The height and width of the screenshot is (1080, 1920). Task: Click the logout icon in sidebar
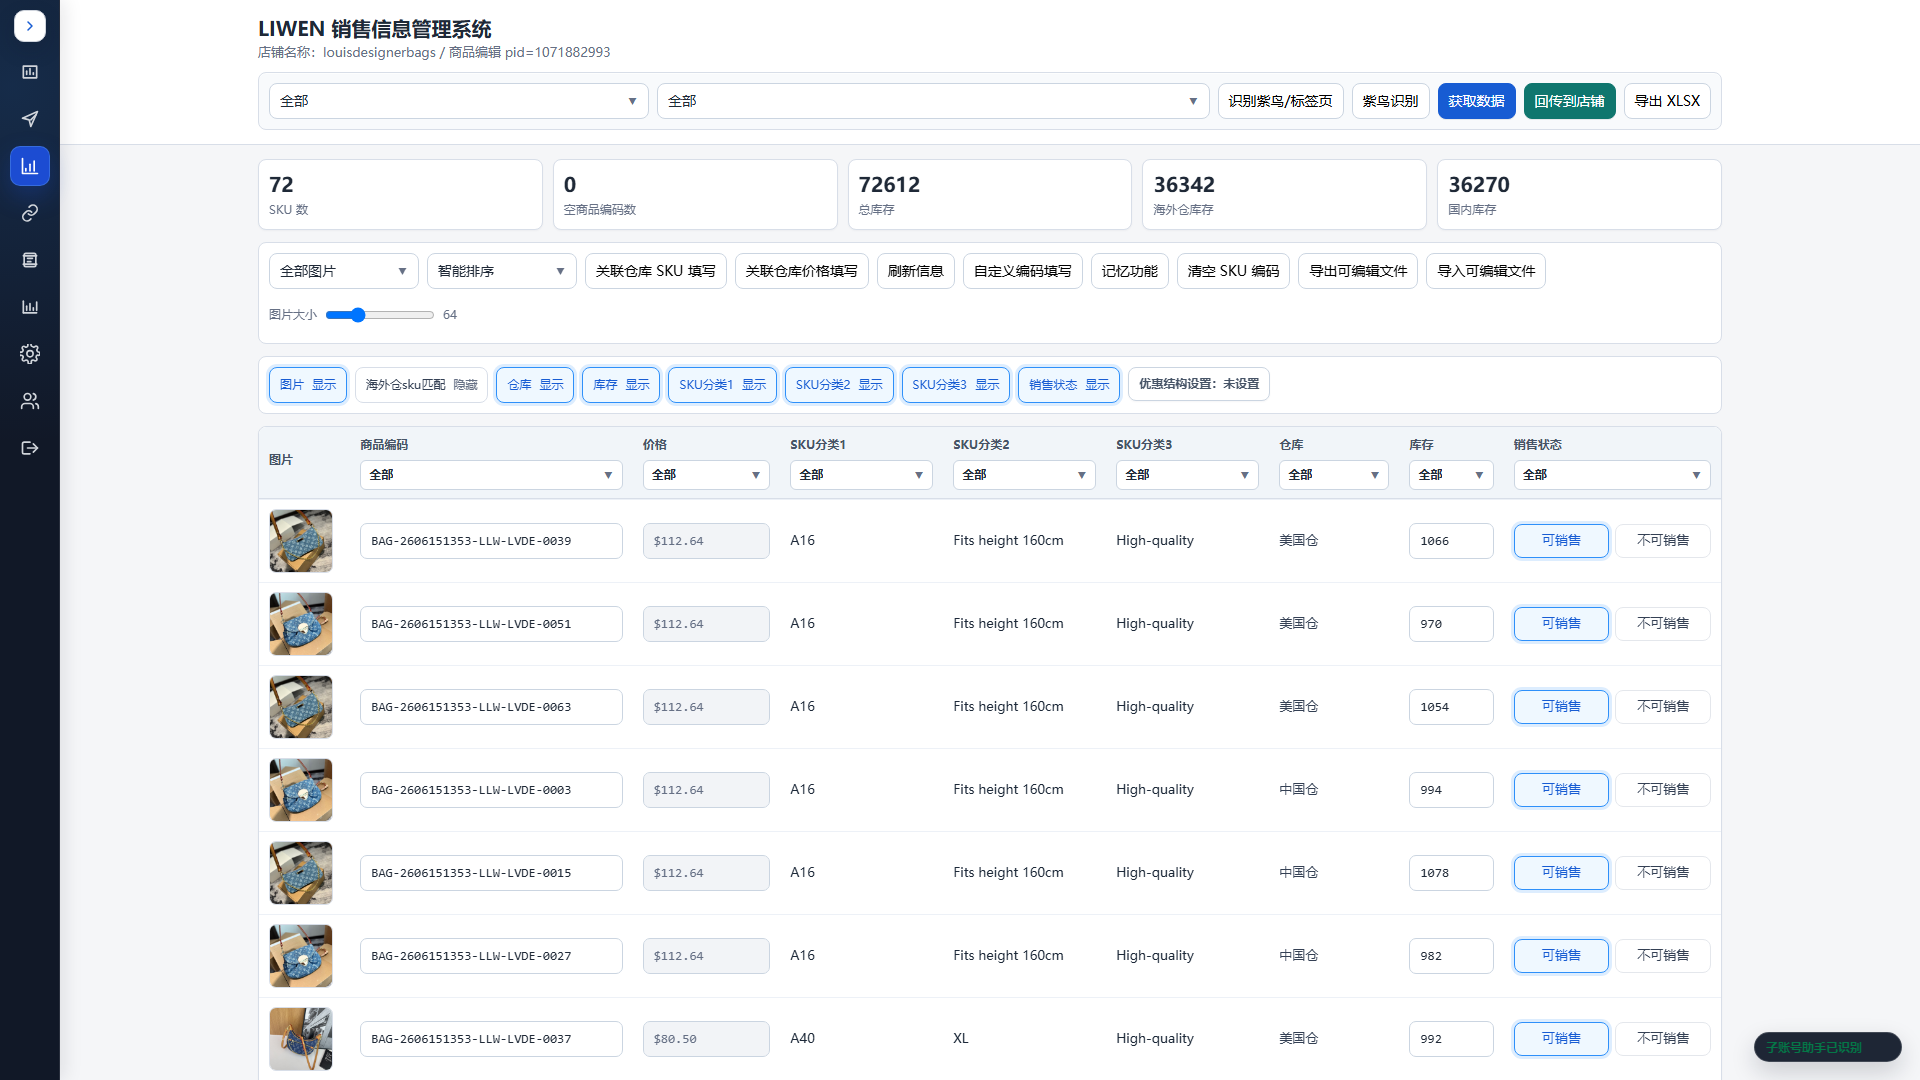click(x=30, y=448)
